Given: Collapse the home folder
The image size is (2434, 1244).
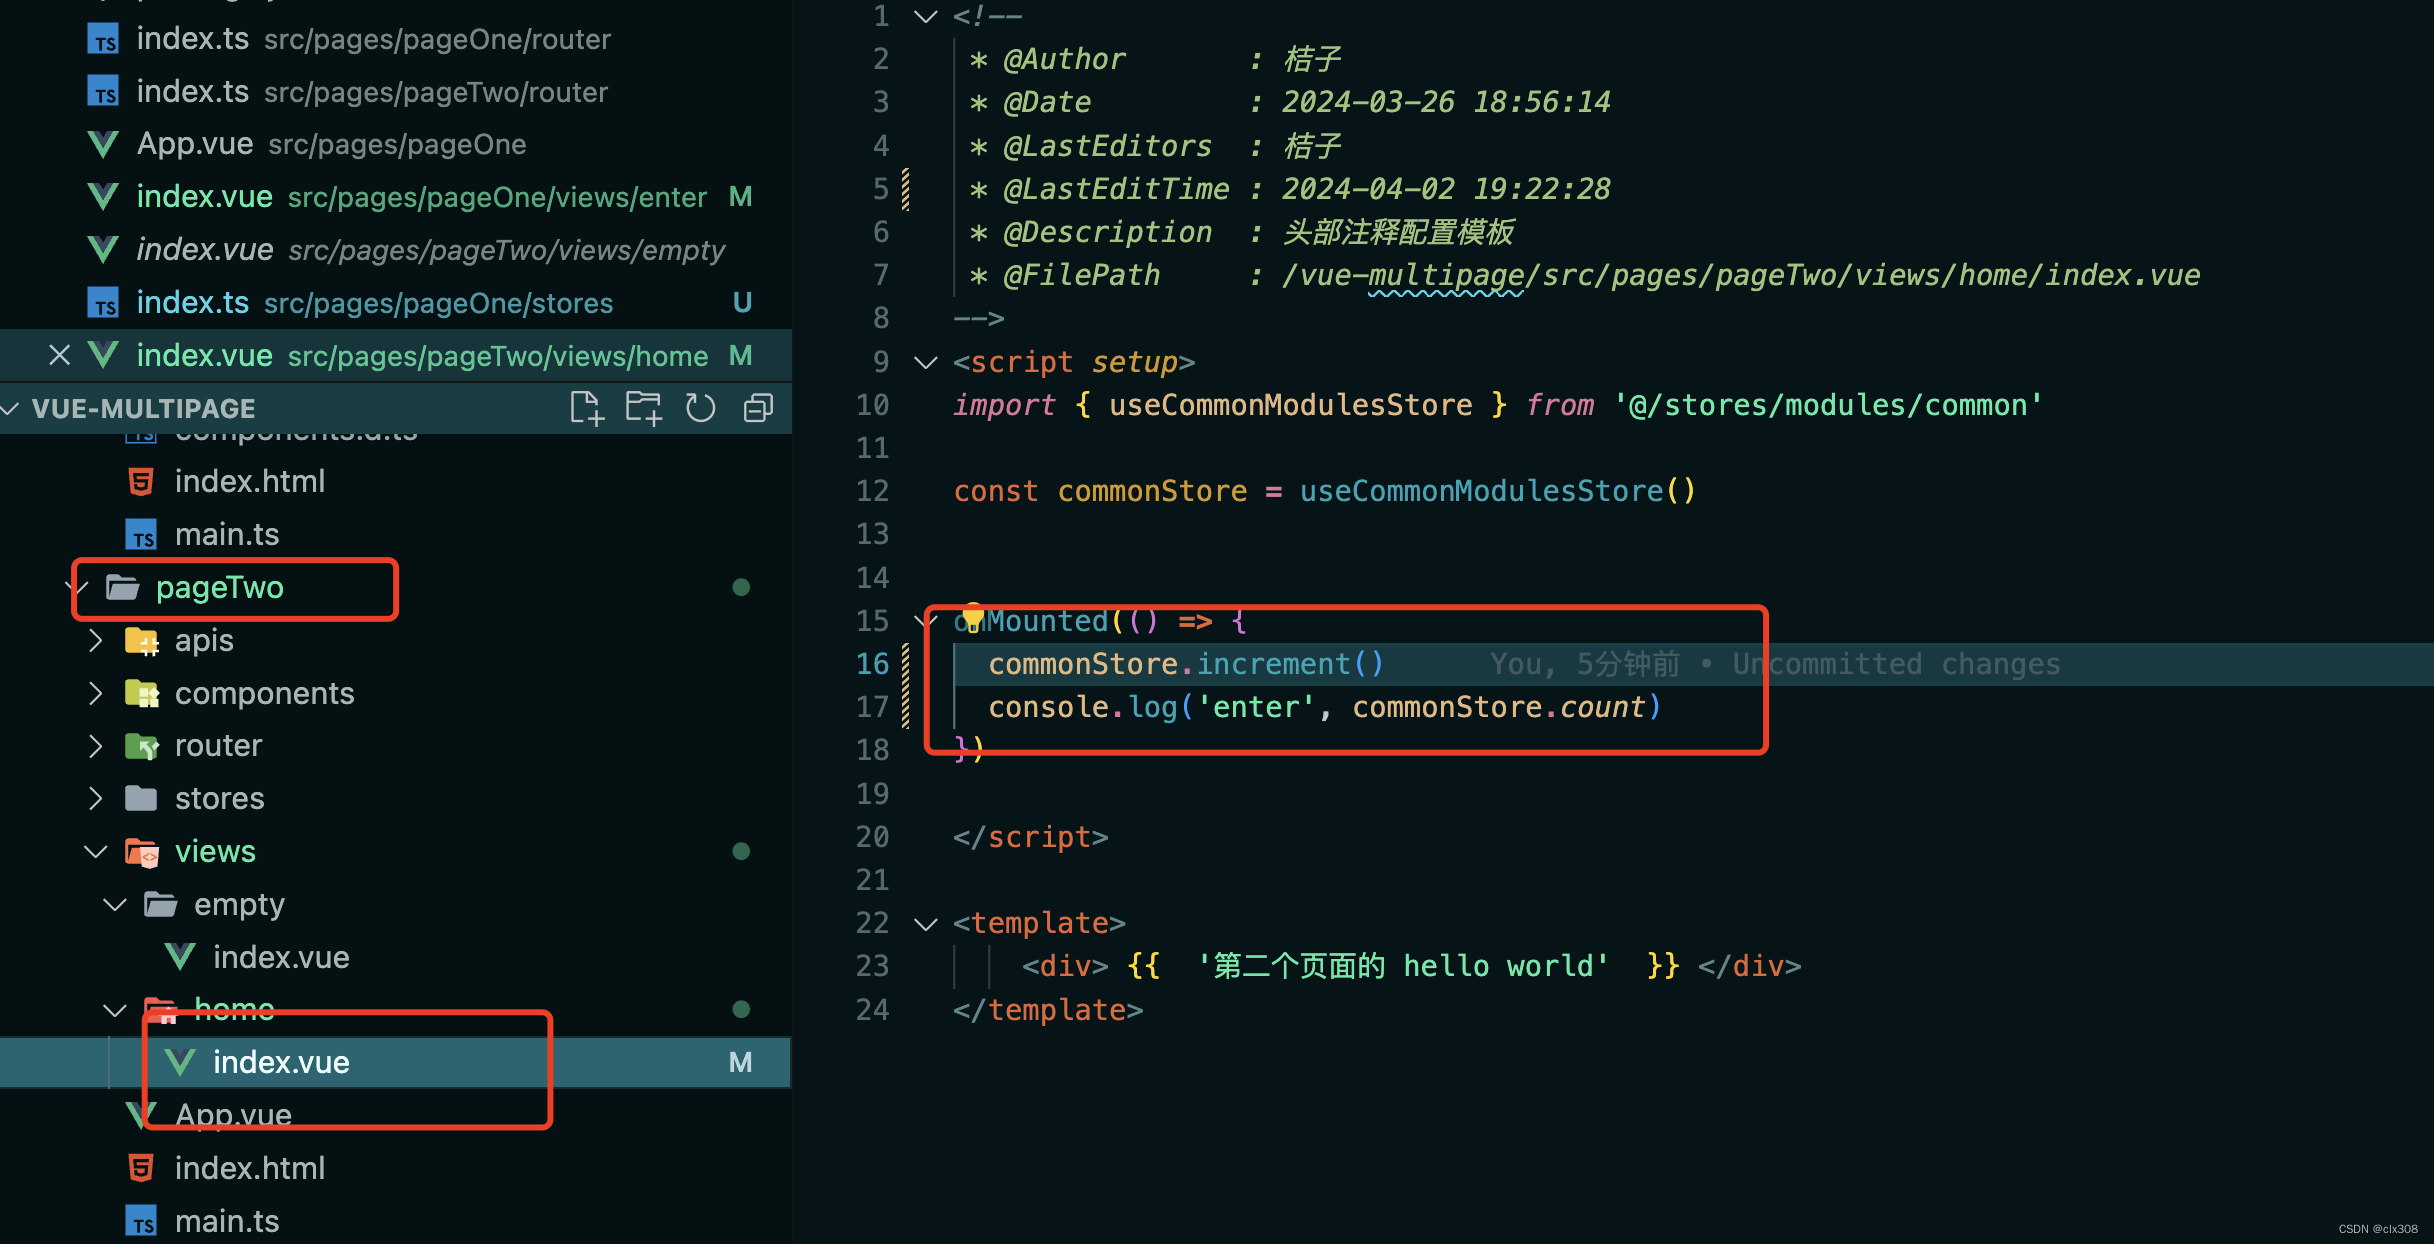Looking at the screenshot, I should pos(115,1009).
